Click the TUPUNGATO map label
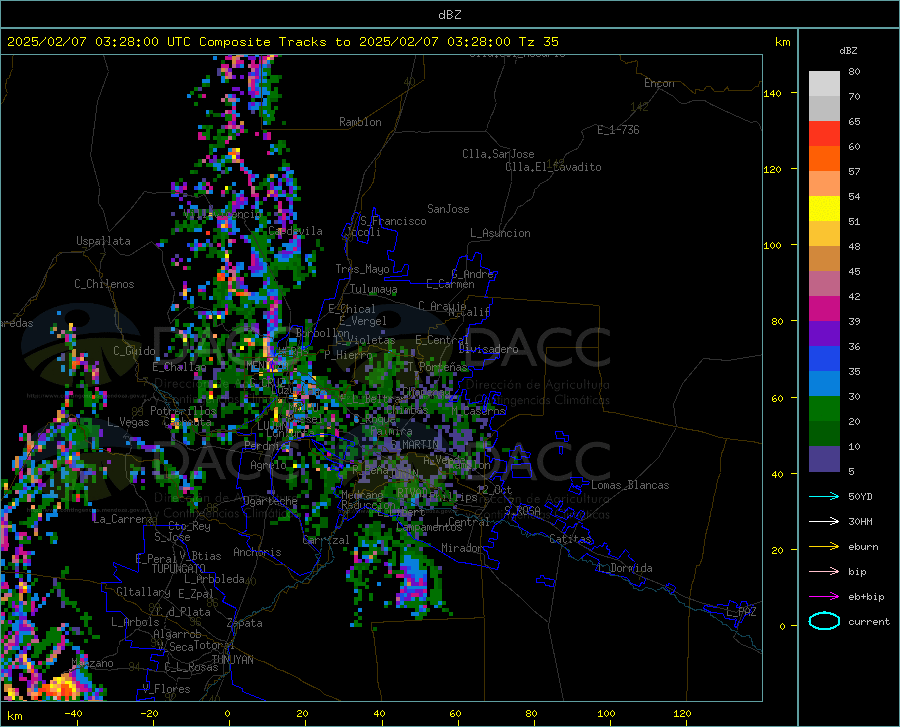Image resolution: width=900 pixels, height=727 pixels. click(178, 569)
